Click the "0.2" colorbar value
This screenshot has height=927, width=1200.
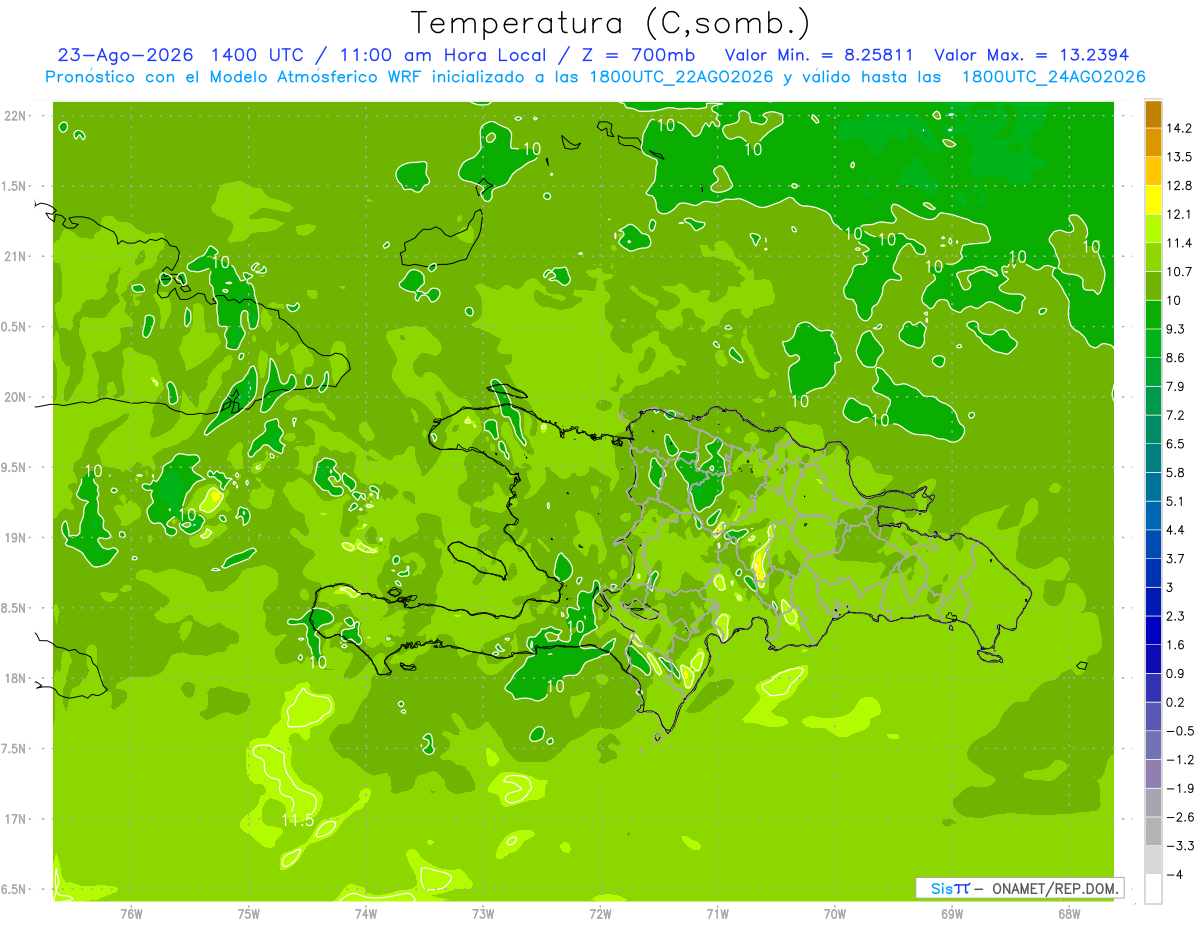(1177, 703)
